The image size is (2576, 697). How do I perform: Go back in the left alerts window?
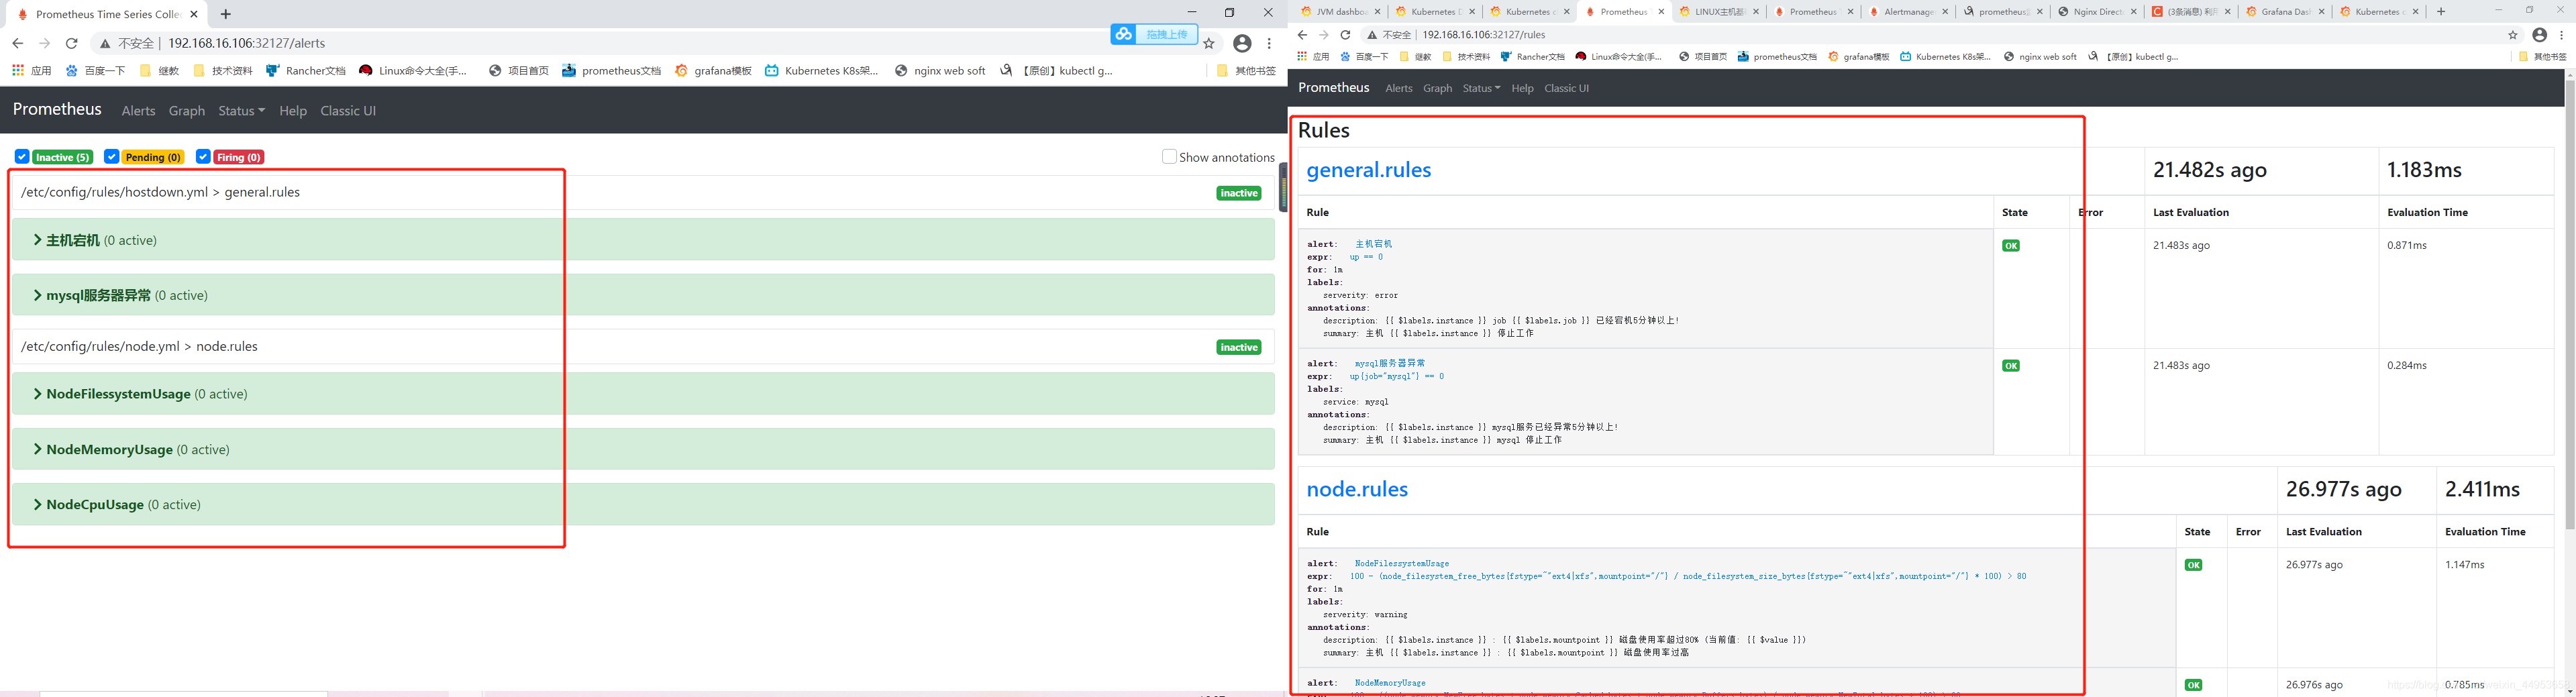17,43
